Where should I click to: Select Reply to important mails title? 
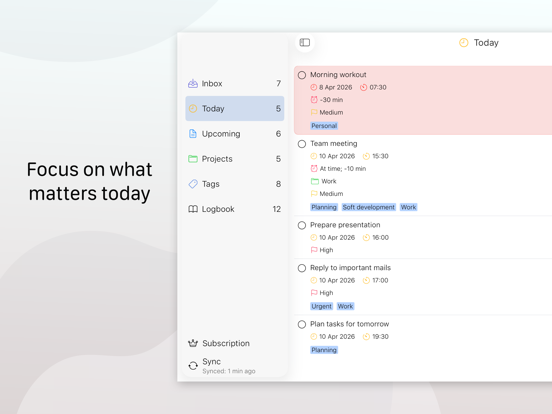(x=350, y=268)
